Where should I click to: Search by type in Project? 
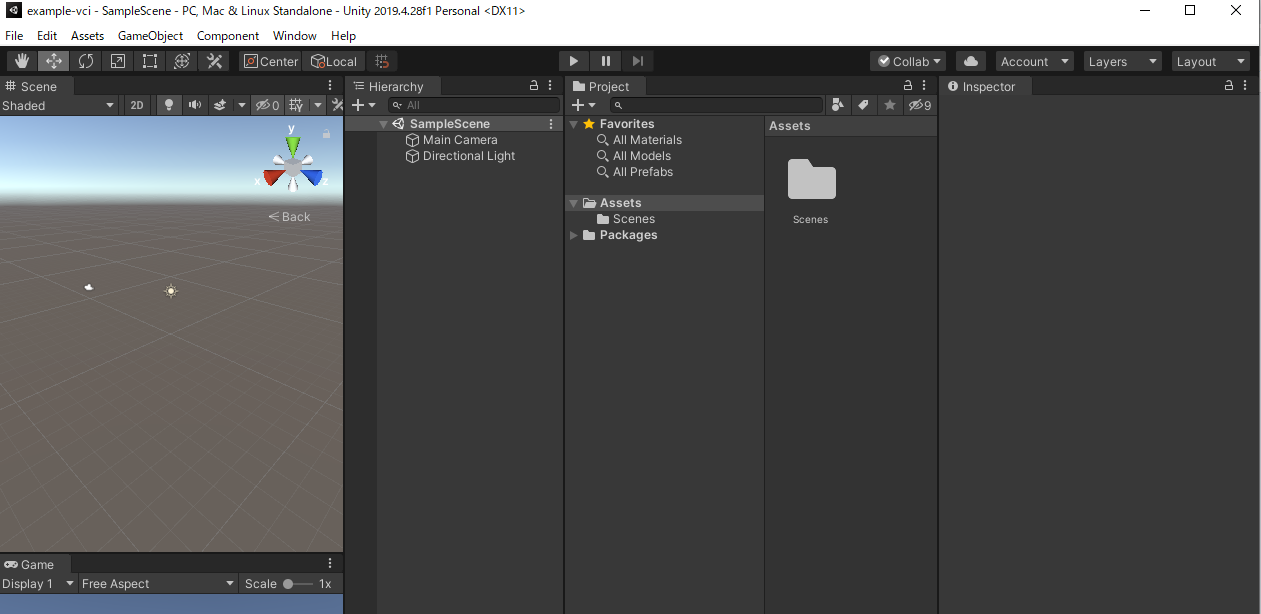[838, 105]
